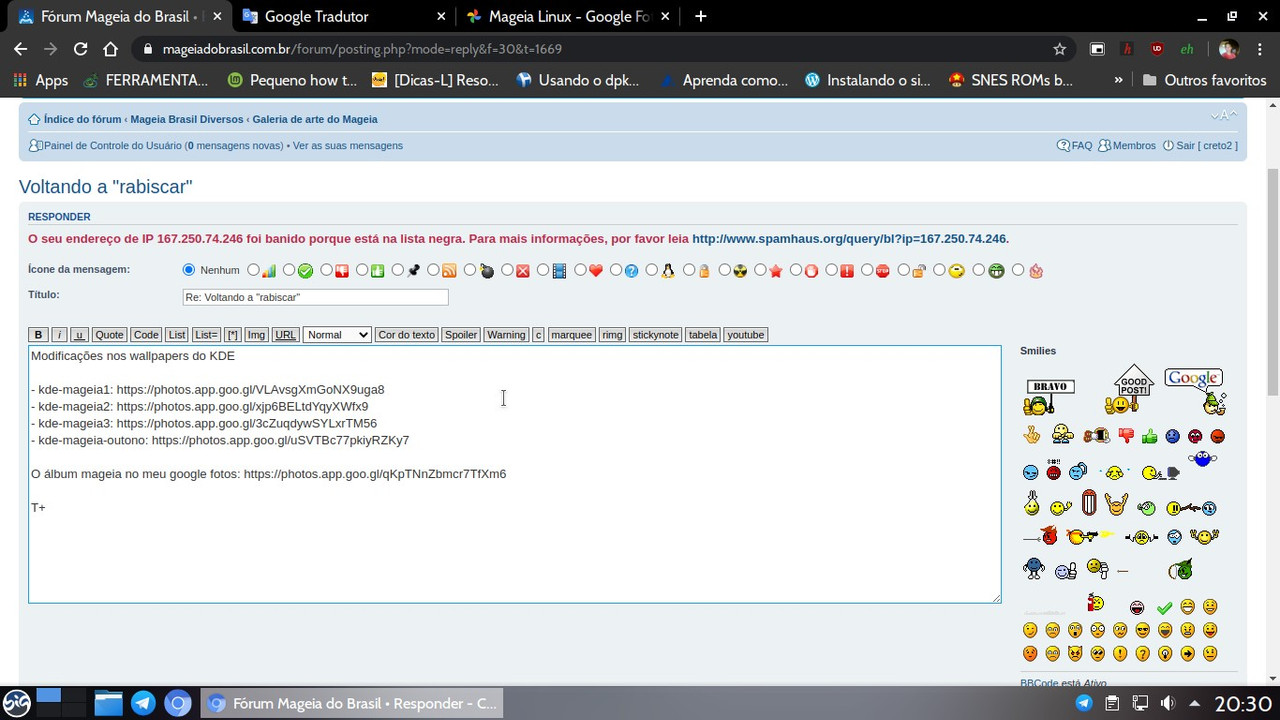
Task: Change font size with the A icon
Action: 1224,116
